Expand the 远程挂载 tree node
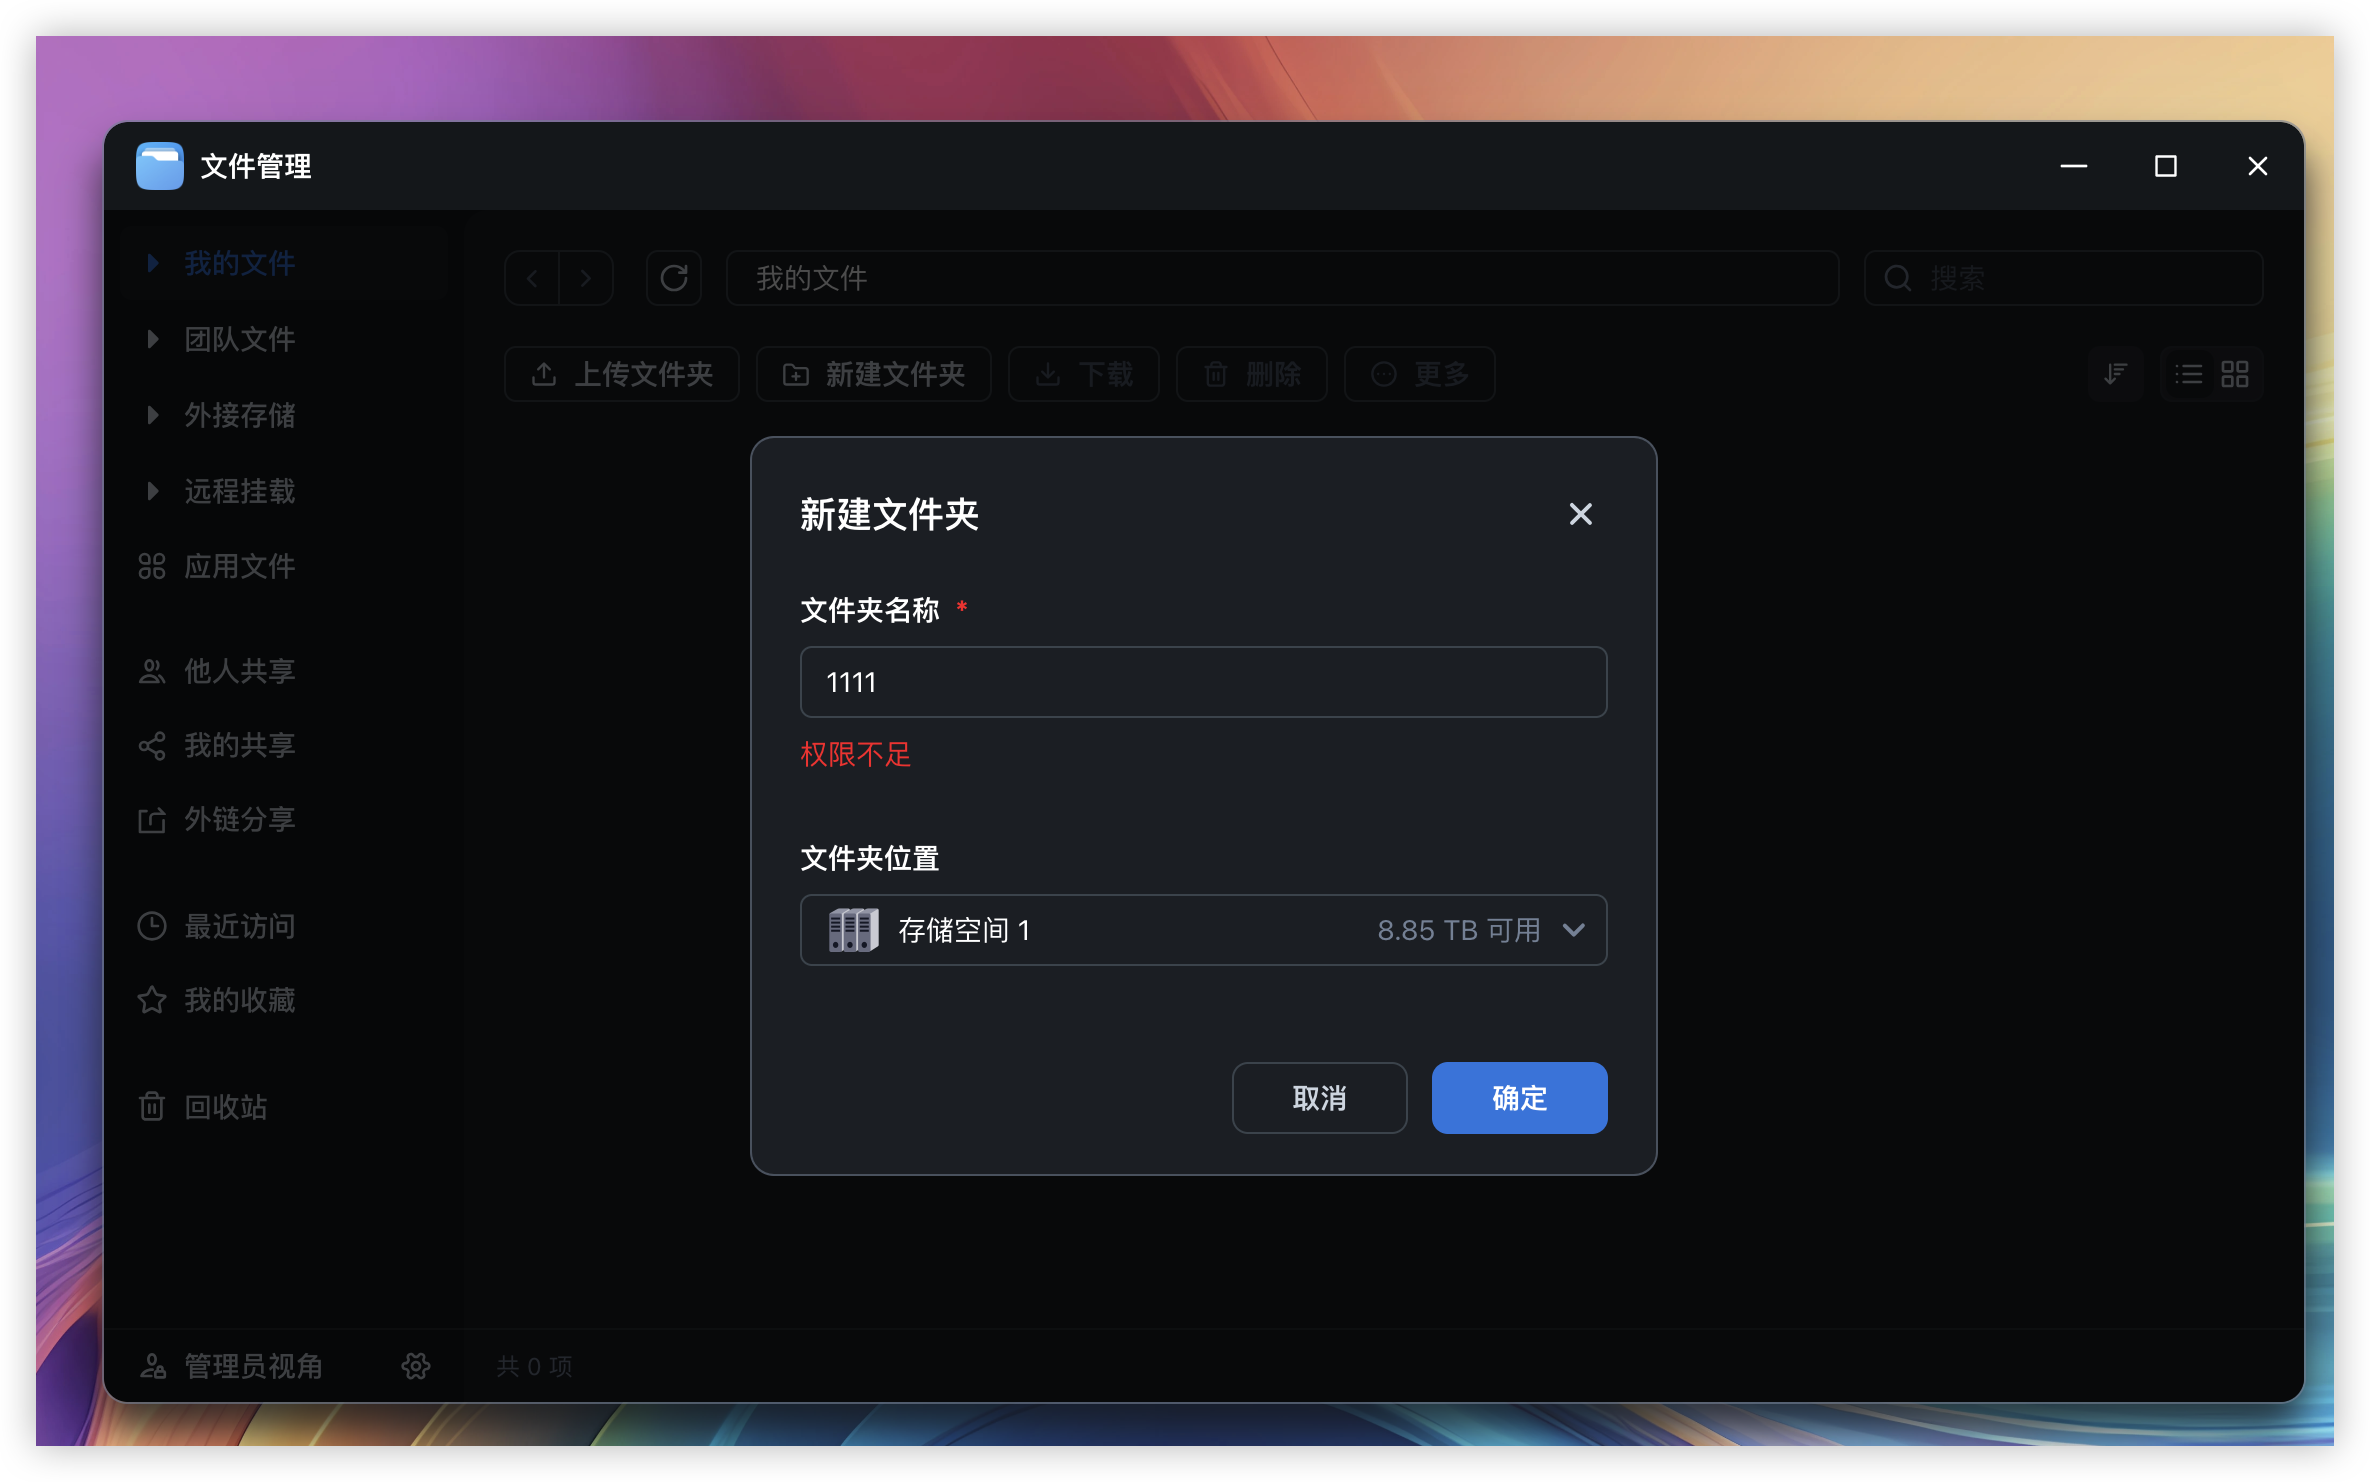 coord(152,491)
